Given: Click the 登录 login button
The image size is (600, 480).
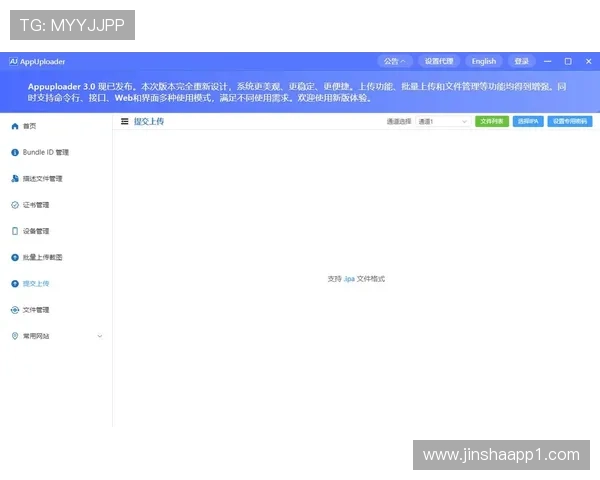Looking at the screenshot, I should tap(521, 61).
